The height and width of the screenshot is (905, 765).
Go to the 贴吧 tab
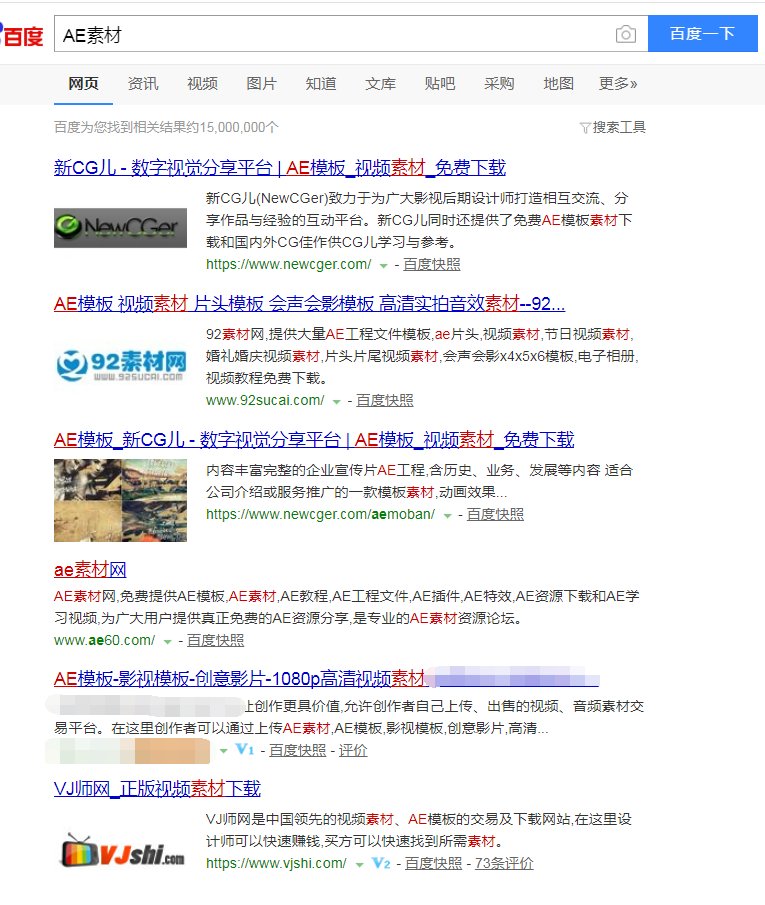pos(440,84)
